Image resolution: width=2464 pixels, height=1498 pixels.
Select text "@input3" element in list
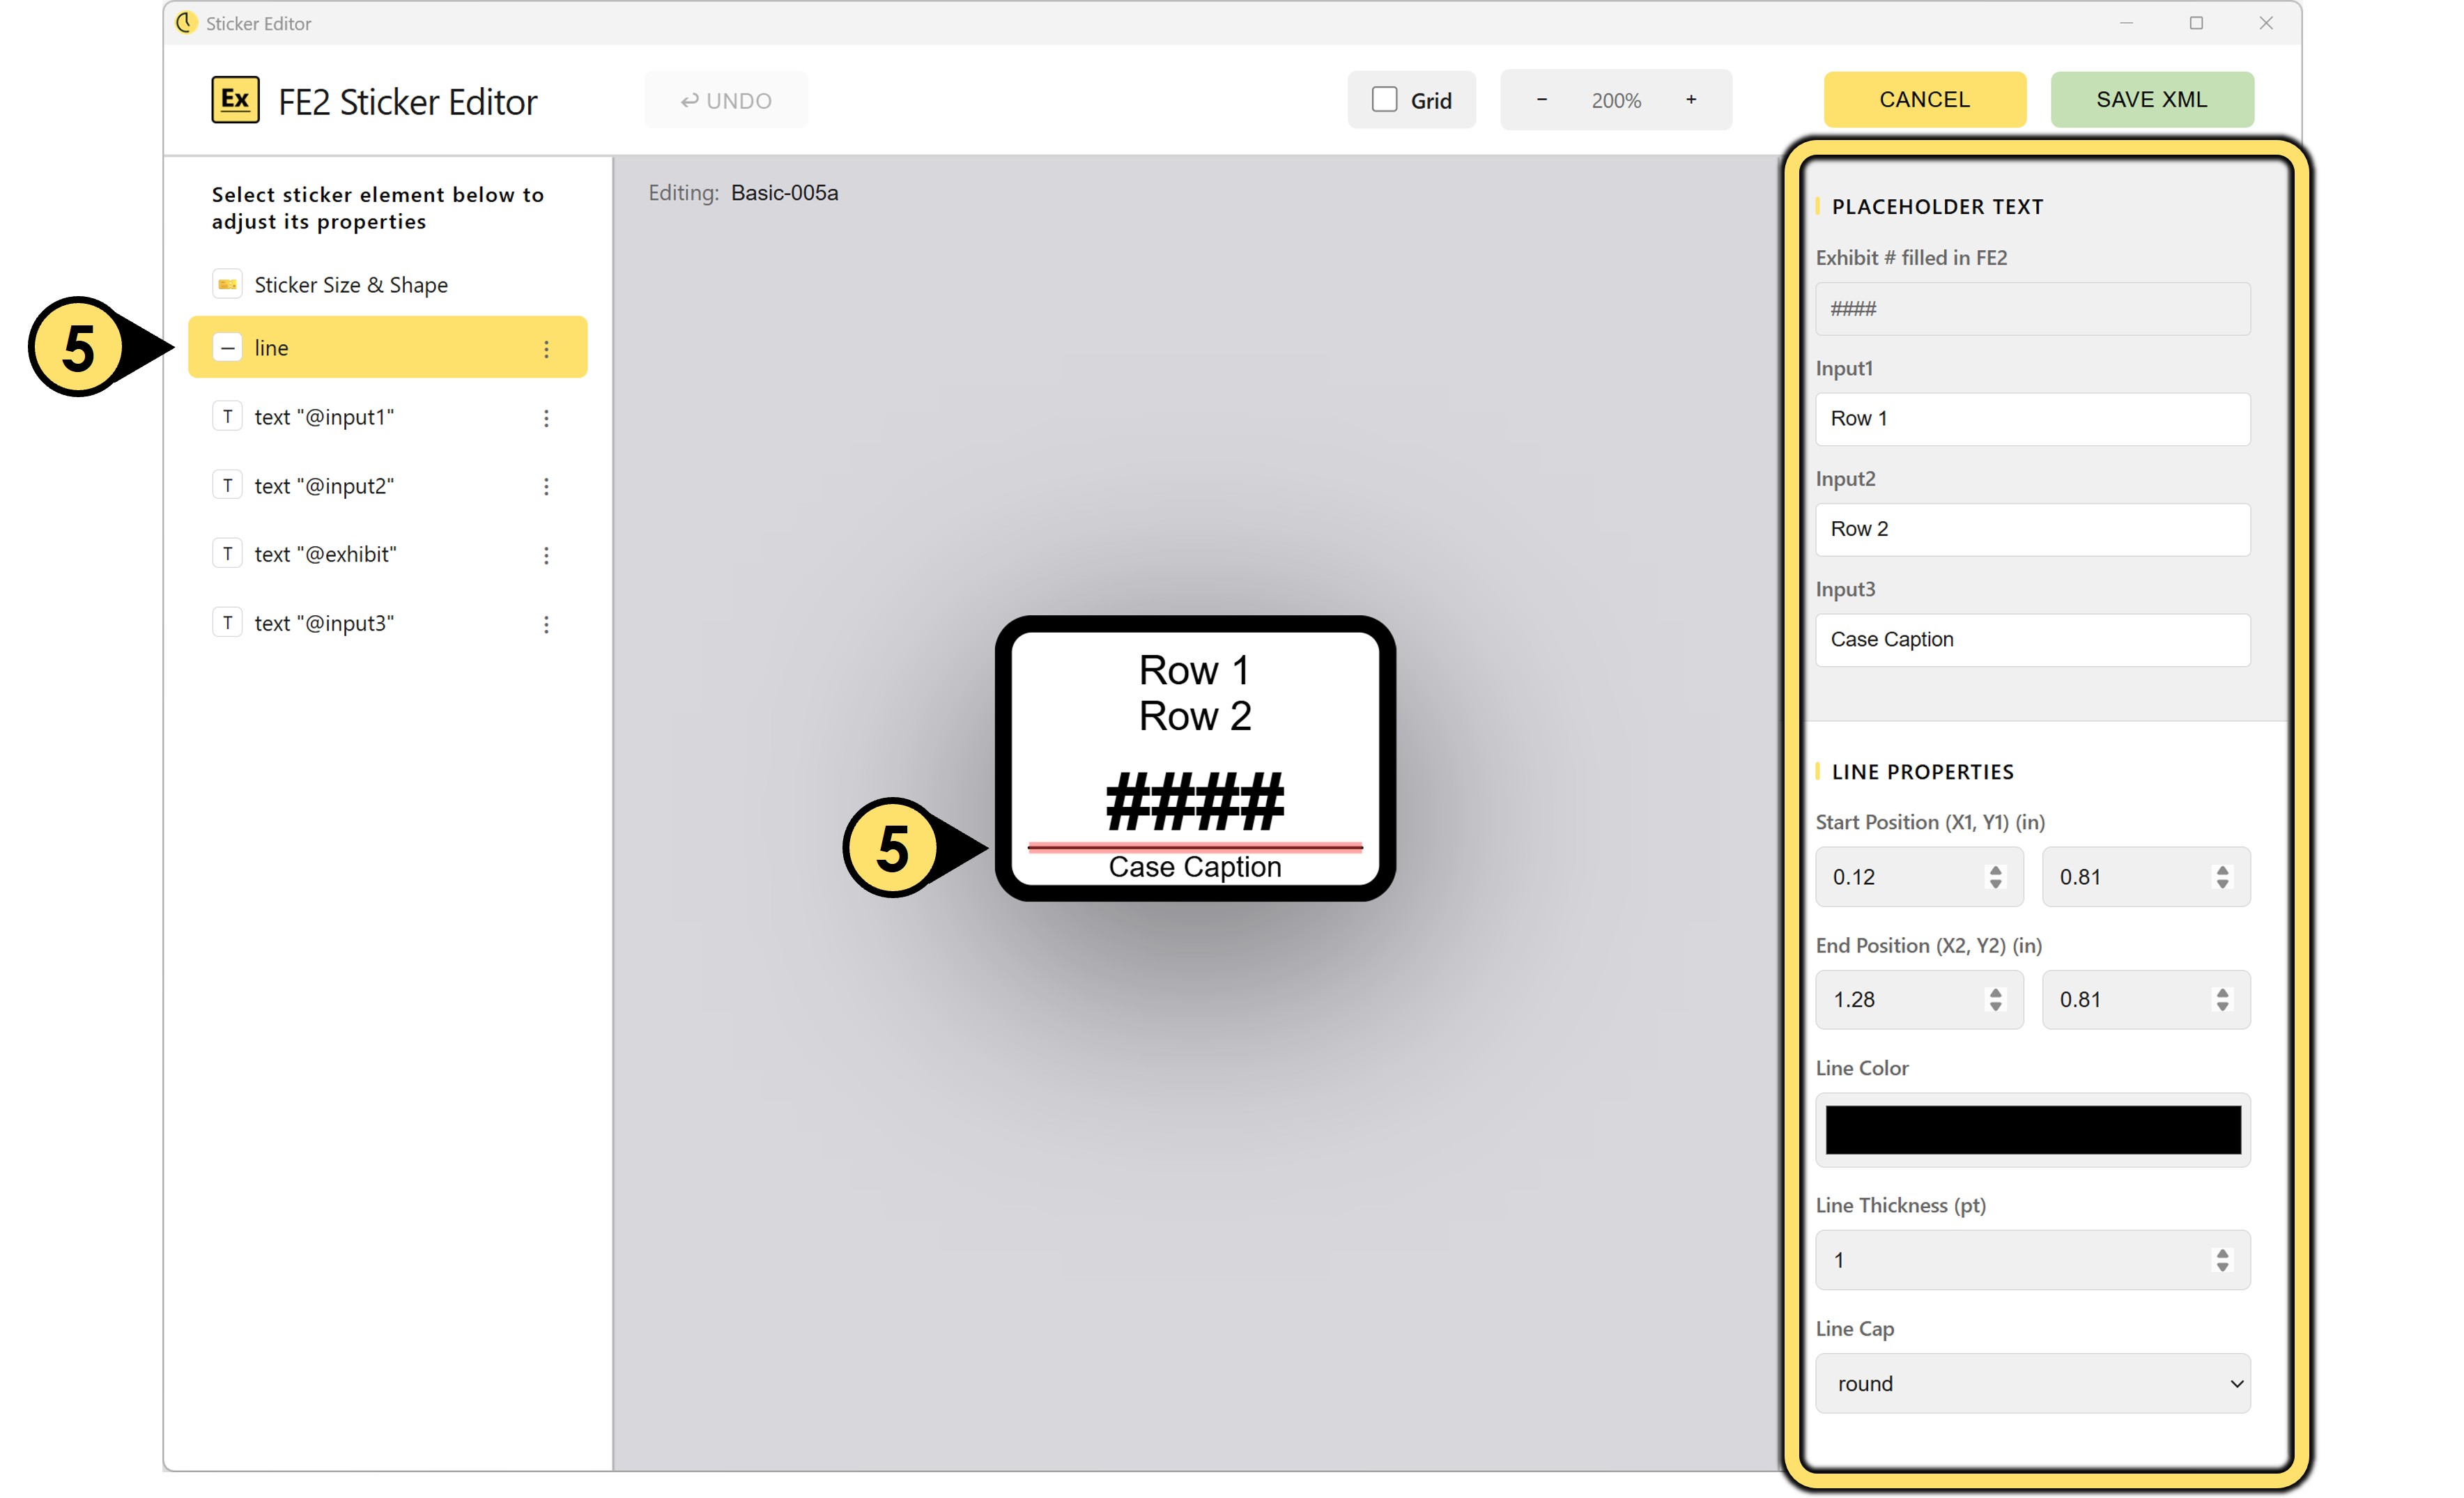(324, 624)
